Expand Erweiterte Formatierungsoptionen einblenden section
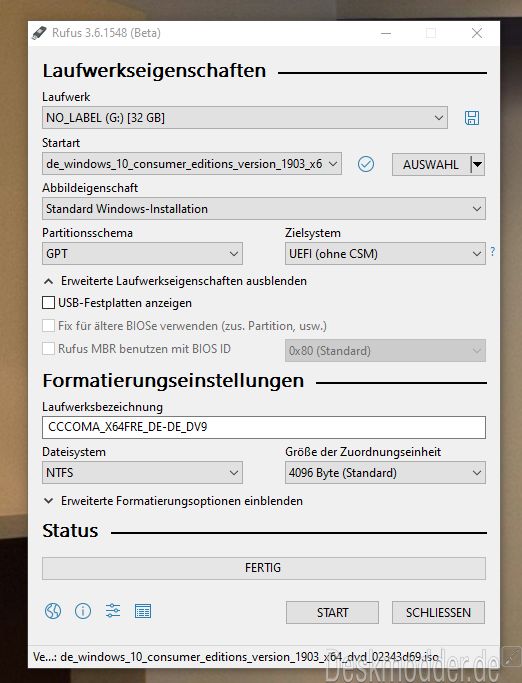The image size is (522, 683). [173, 501]
